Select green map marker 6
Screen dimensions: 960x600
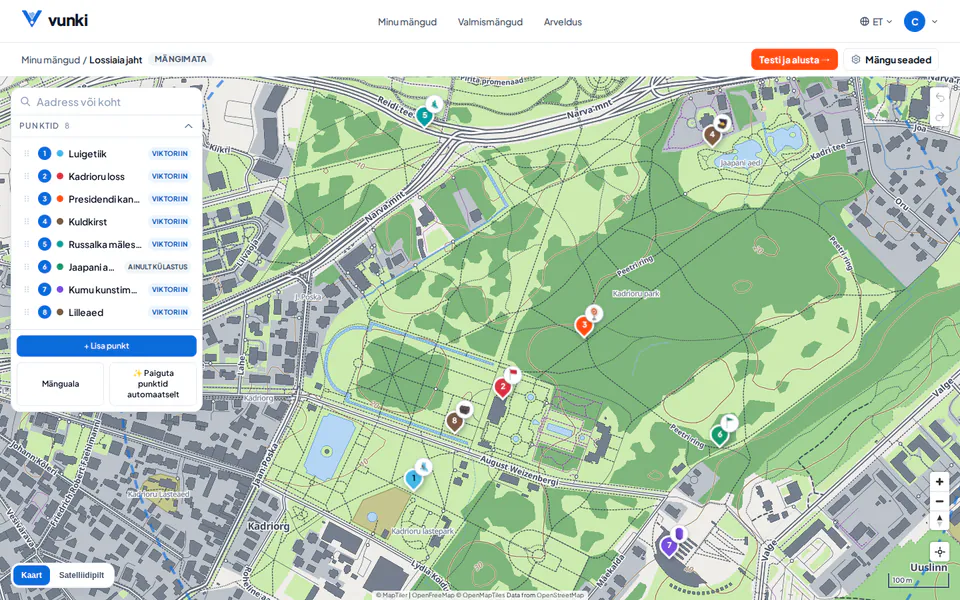[720, 435]
